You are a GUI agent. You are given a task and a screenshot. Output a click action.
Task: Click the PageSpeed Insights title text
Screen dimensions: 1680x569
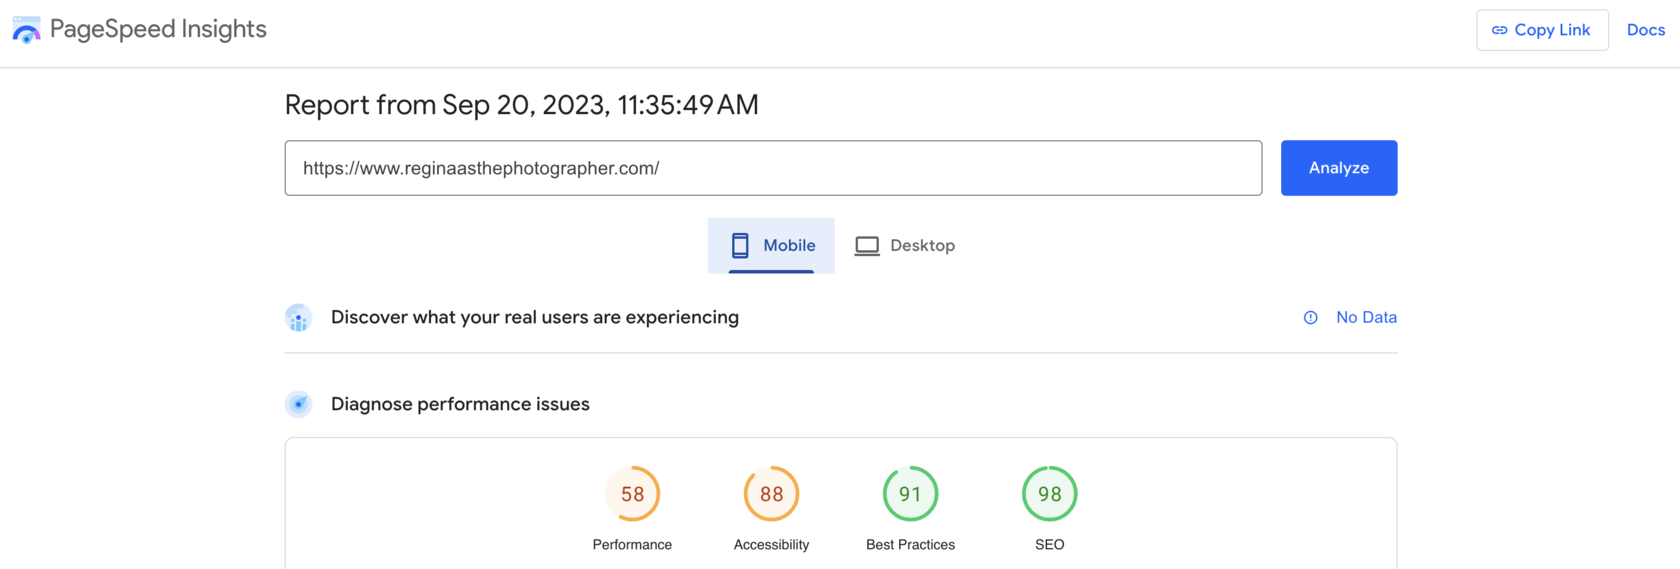click(x=158, y=30)
